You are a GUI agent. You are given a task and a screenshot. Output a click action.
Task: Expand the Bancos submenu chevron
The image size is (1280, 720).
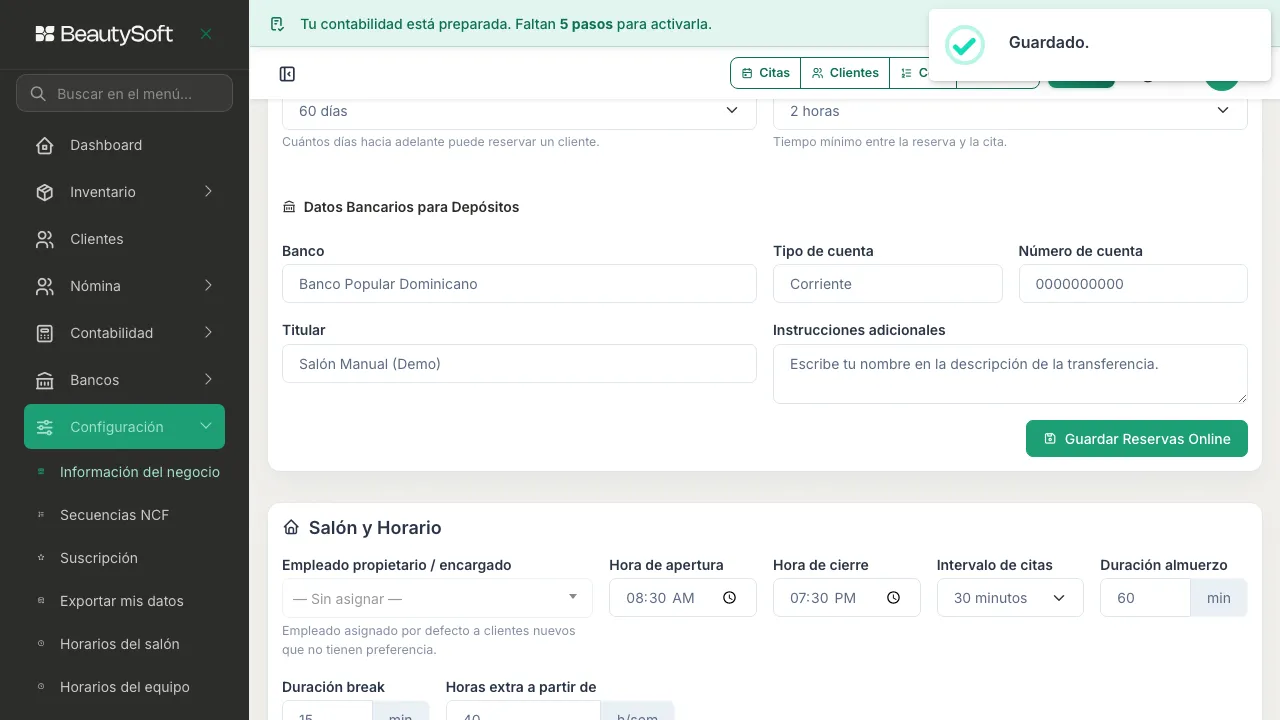pos(208,380)
